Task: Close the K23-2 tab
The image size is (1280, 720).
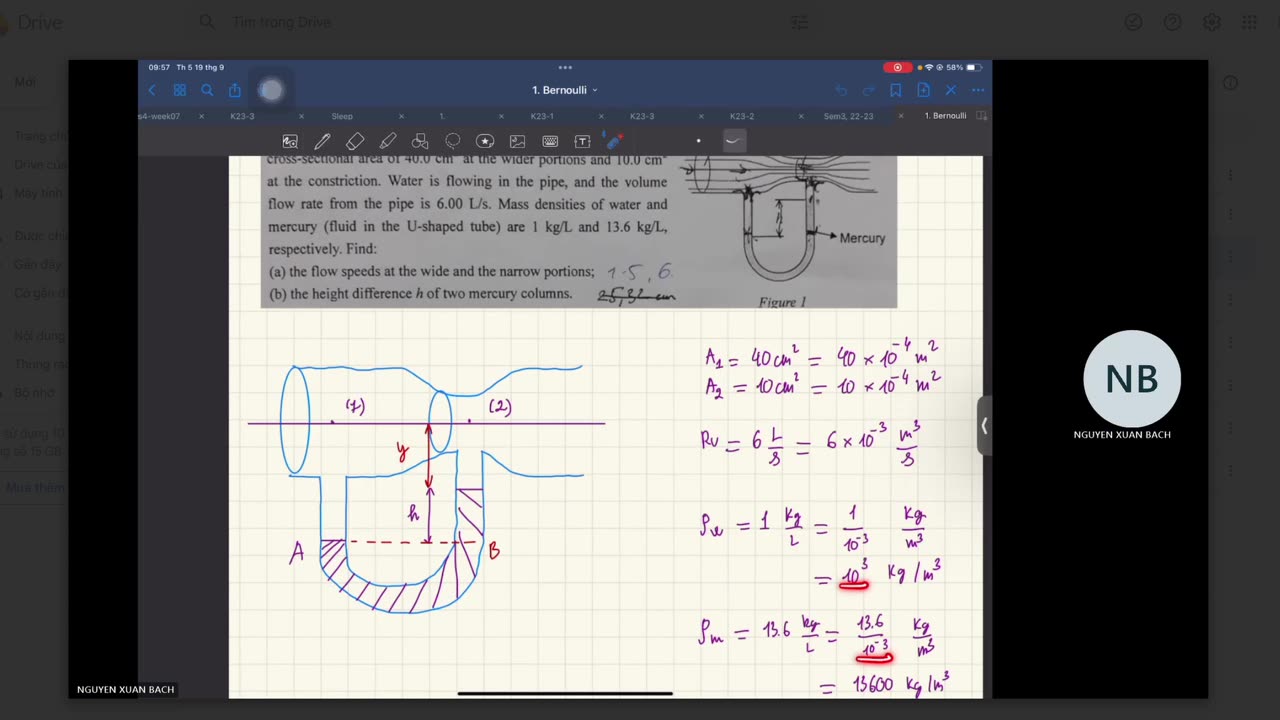Action: tap(801, 116)
